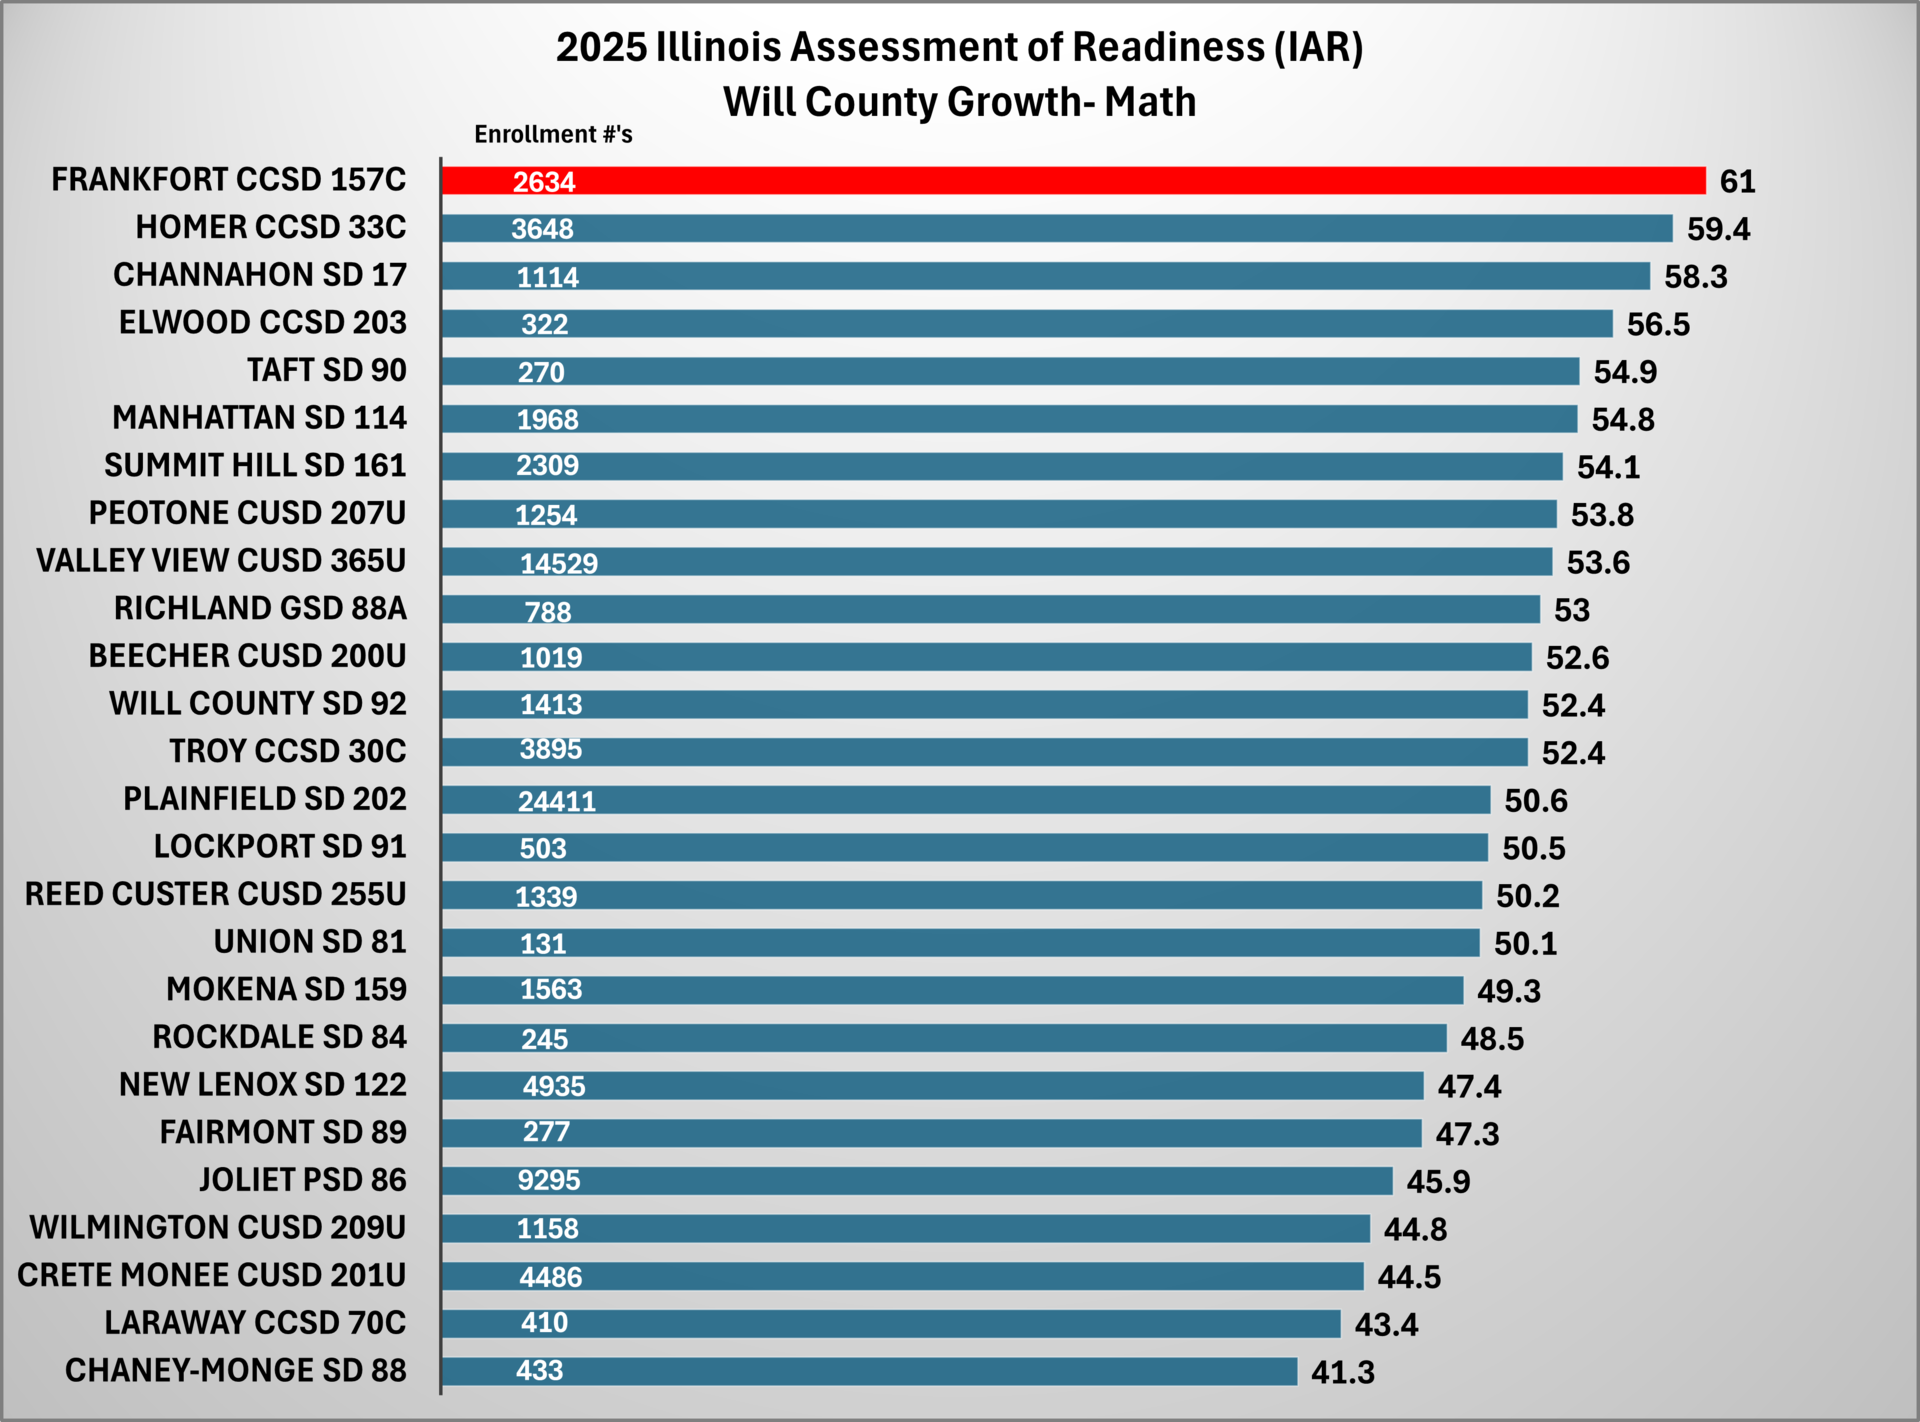Select the 'JOLIET PSD 86' label
Viewport: 1920px width, 1422px height.
point(303,1180)
